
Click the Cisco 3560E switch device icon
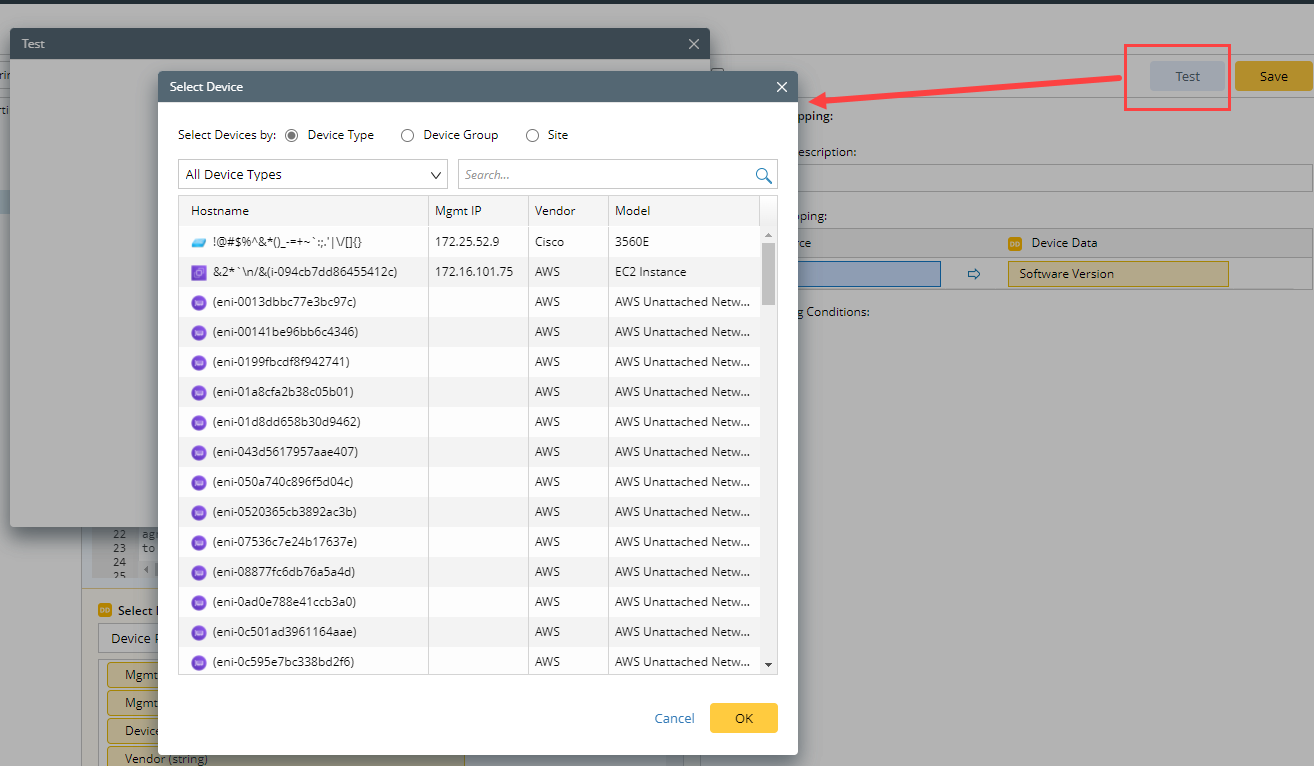pyautogui.click(x=198, y=242)
